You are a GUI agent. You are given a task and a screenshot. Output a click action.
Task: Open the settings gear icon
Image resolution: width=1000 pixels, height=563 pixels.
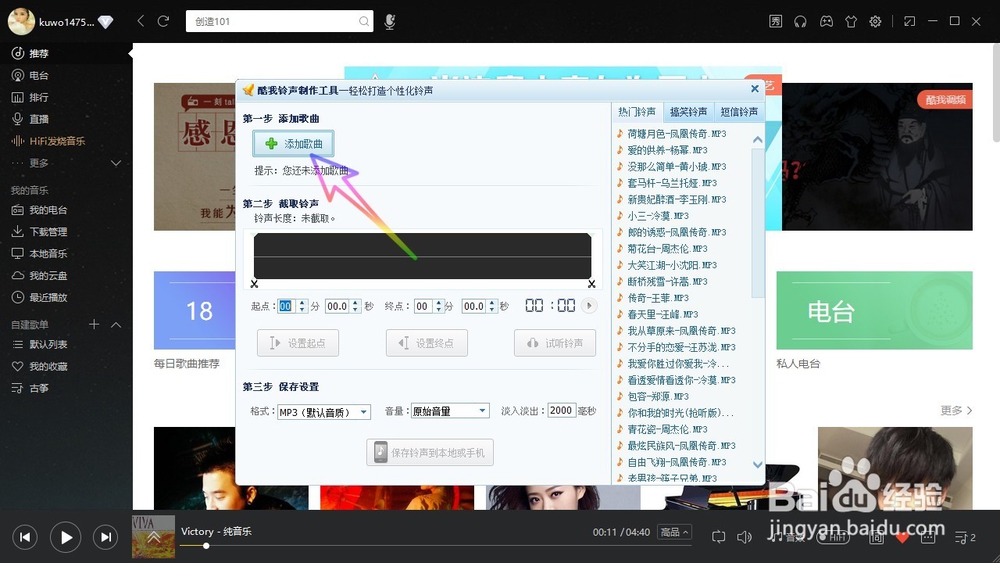pyautogui.click(x=876, y=21)
